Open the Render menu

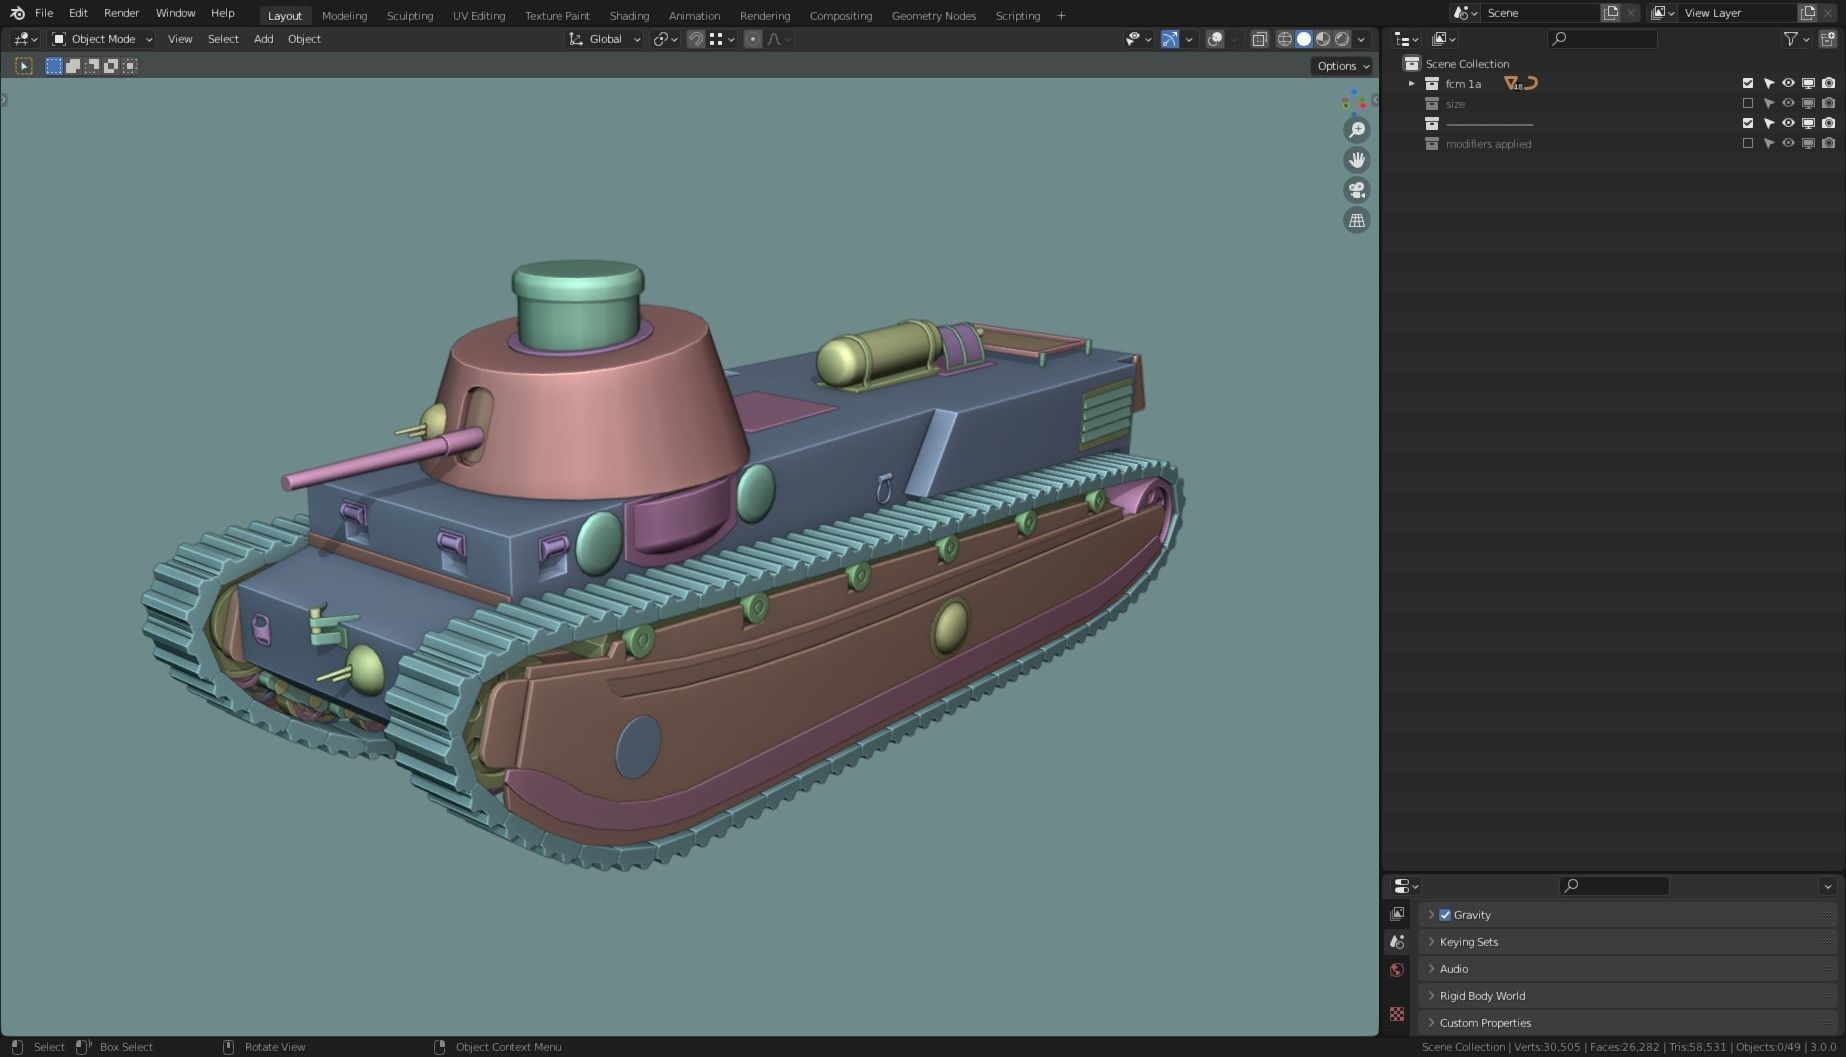(x=122, y=13)
